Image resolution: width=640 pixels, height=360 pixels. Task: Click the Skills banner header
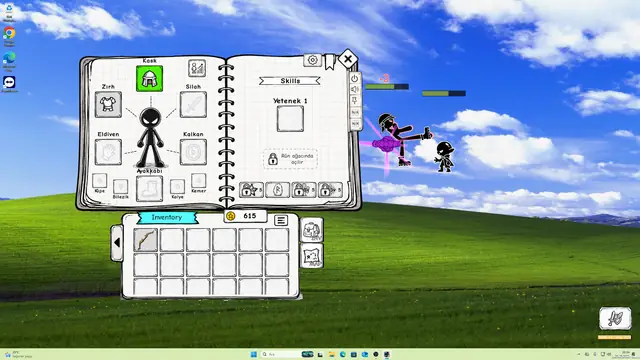(x=290, y=81)
